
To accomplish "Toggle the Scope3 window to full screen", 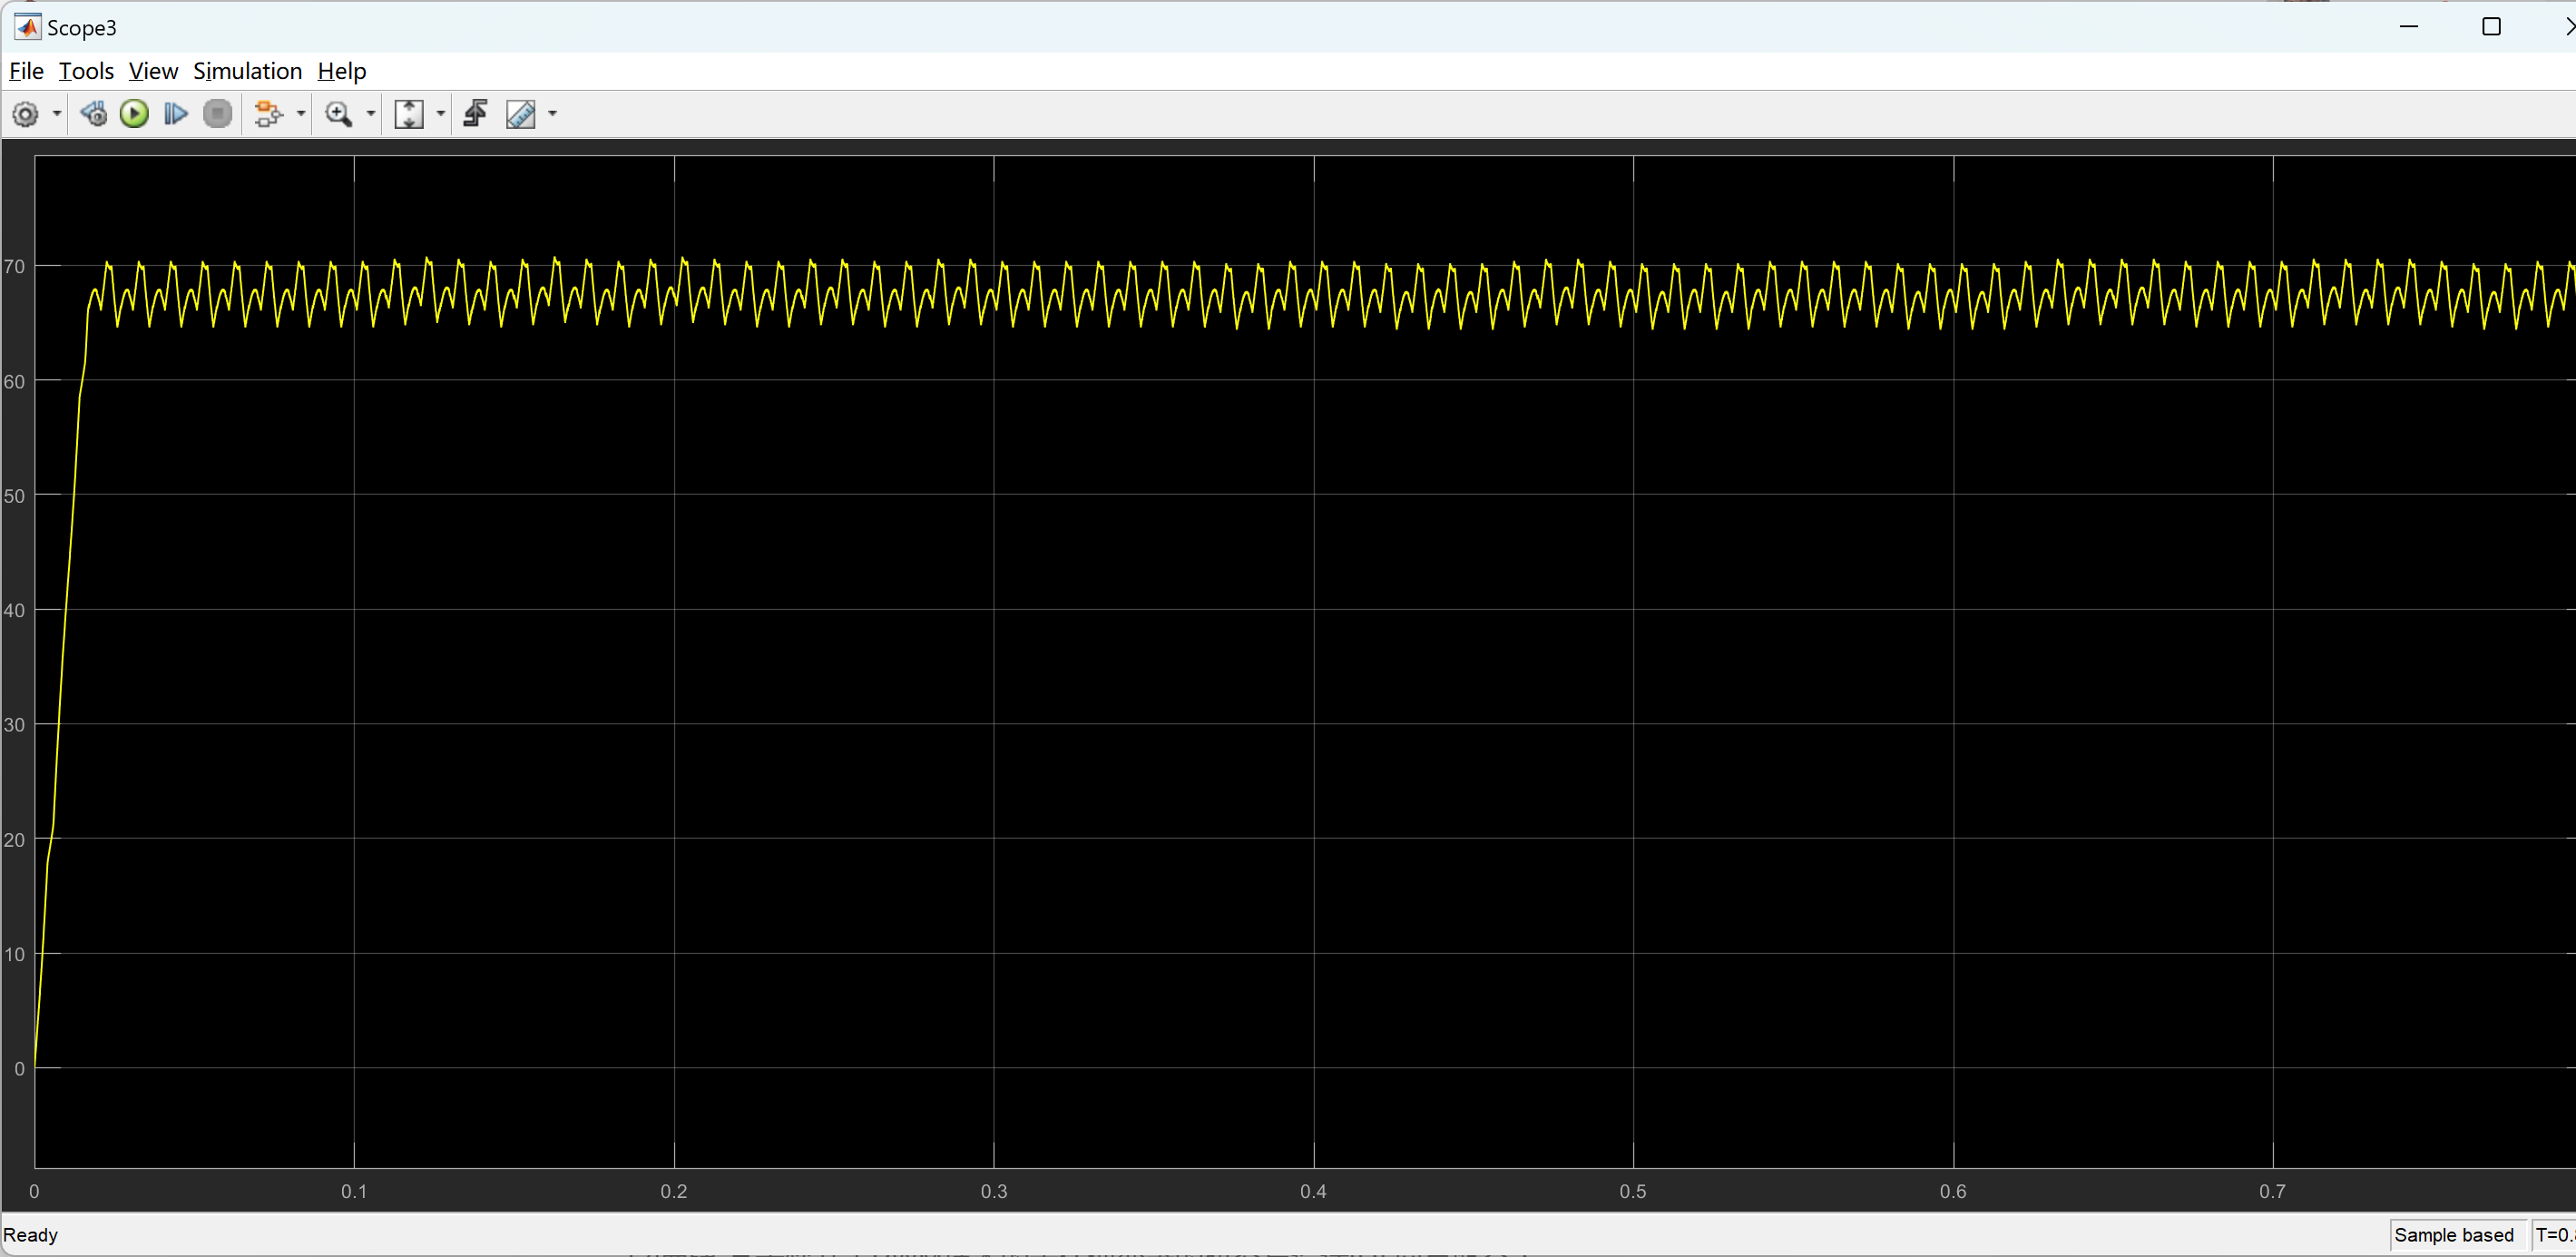I will [2491, 27].
